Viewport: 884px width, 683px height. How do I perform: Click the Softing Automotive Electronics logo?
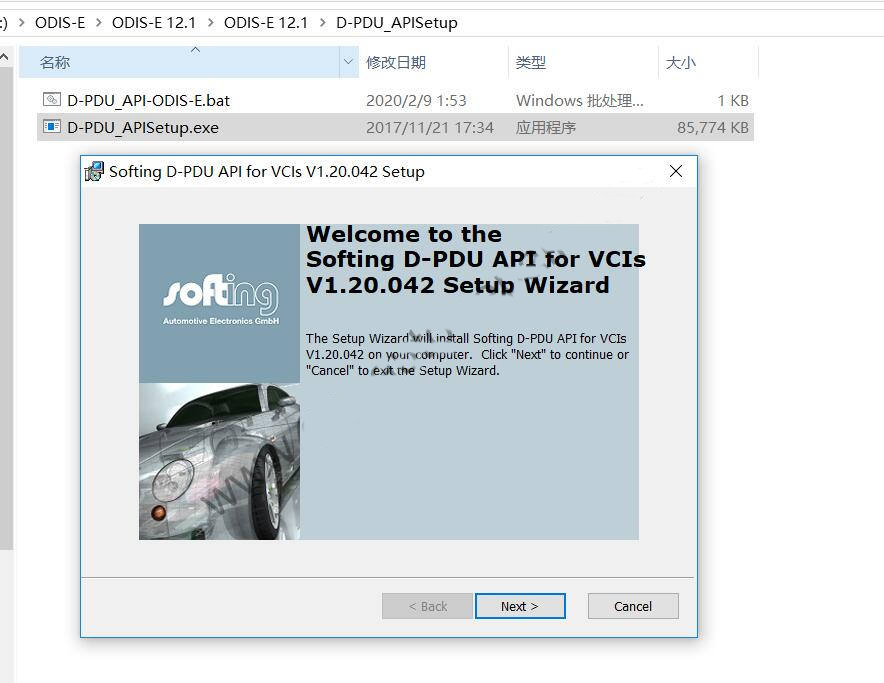coord(219,302)
